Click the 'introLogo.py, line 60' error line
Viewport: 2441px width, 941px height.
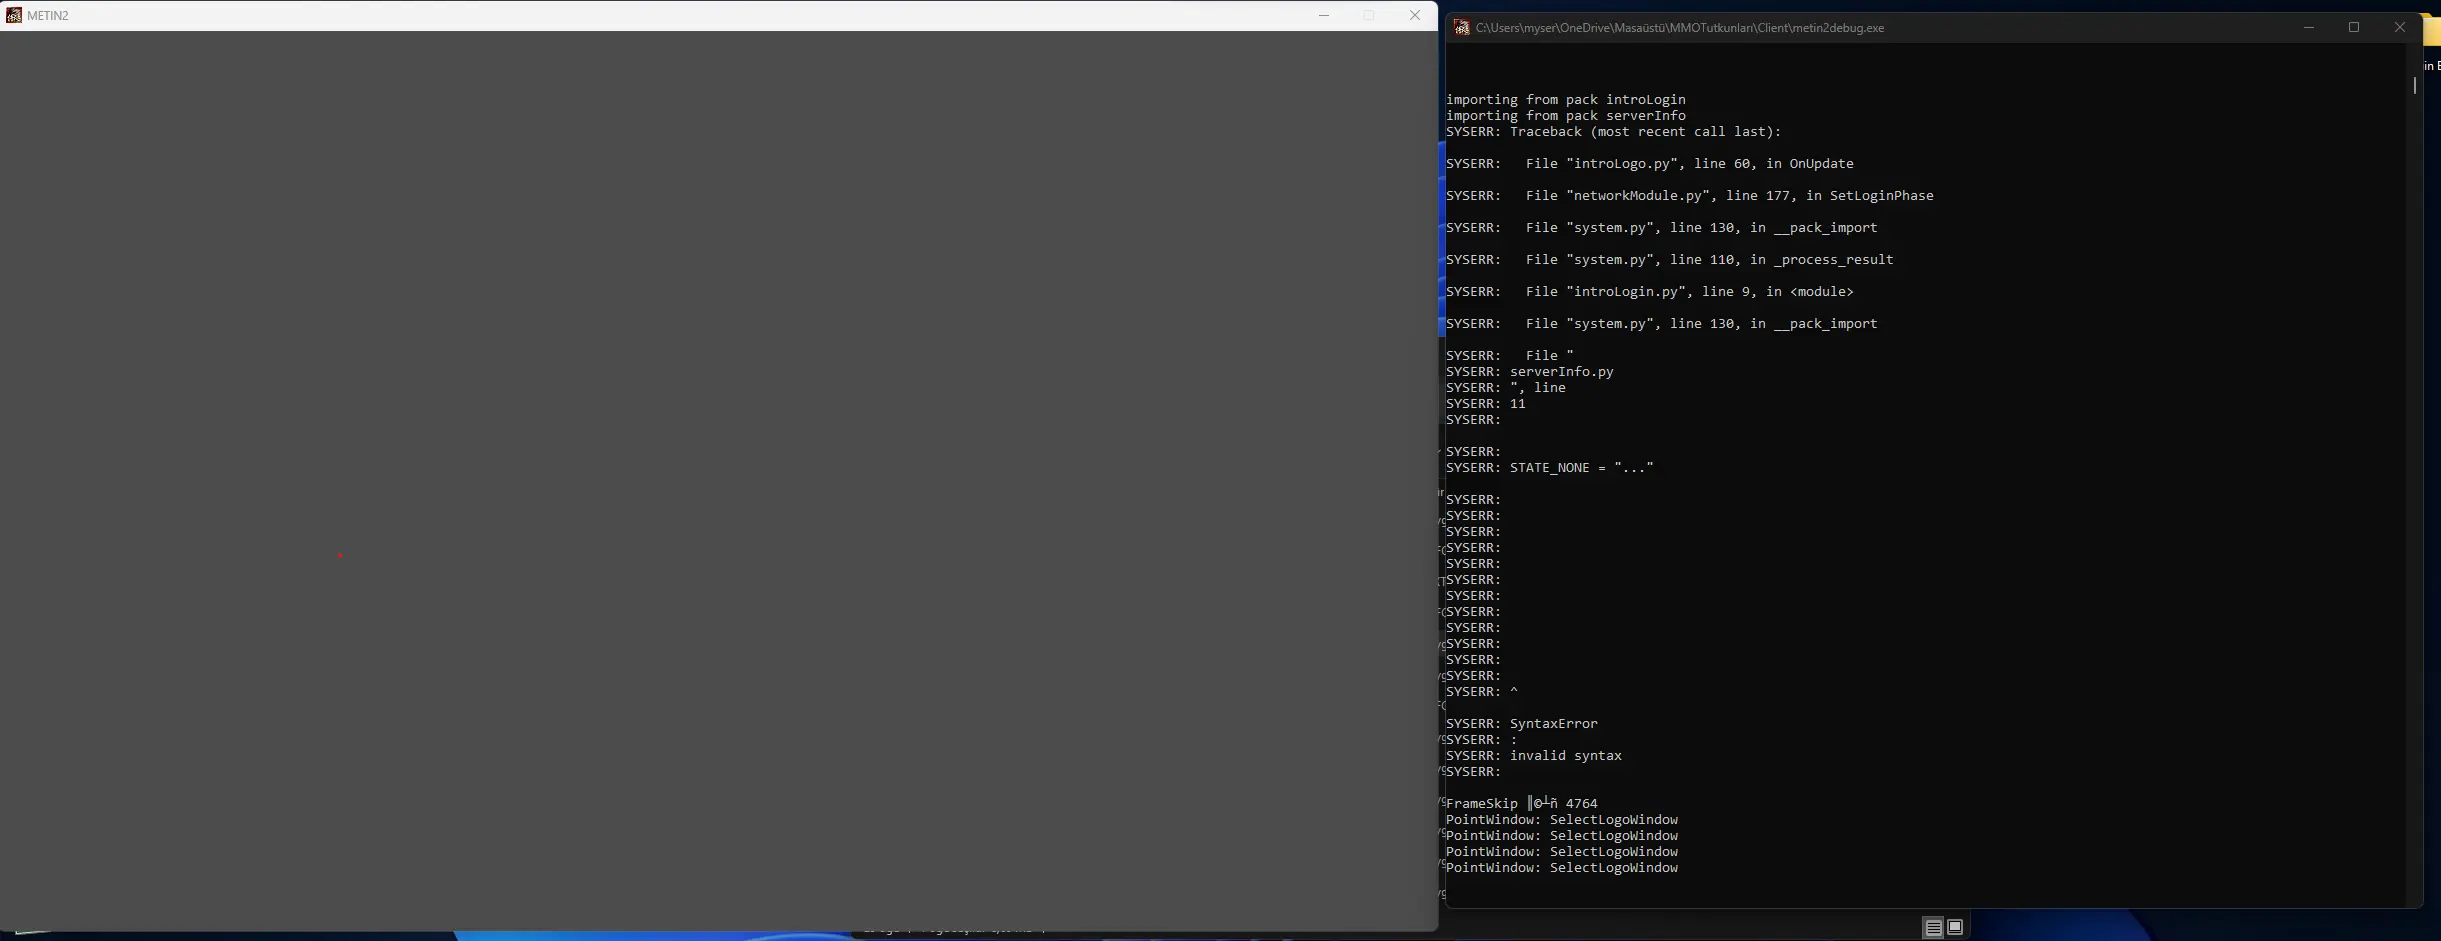pos(1650,164)
